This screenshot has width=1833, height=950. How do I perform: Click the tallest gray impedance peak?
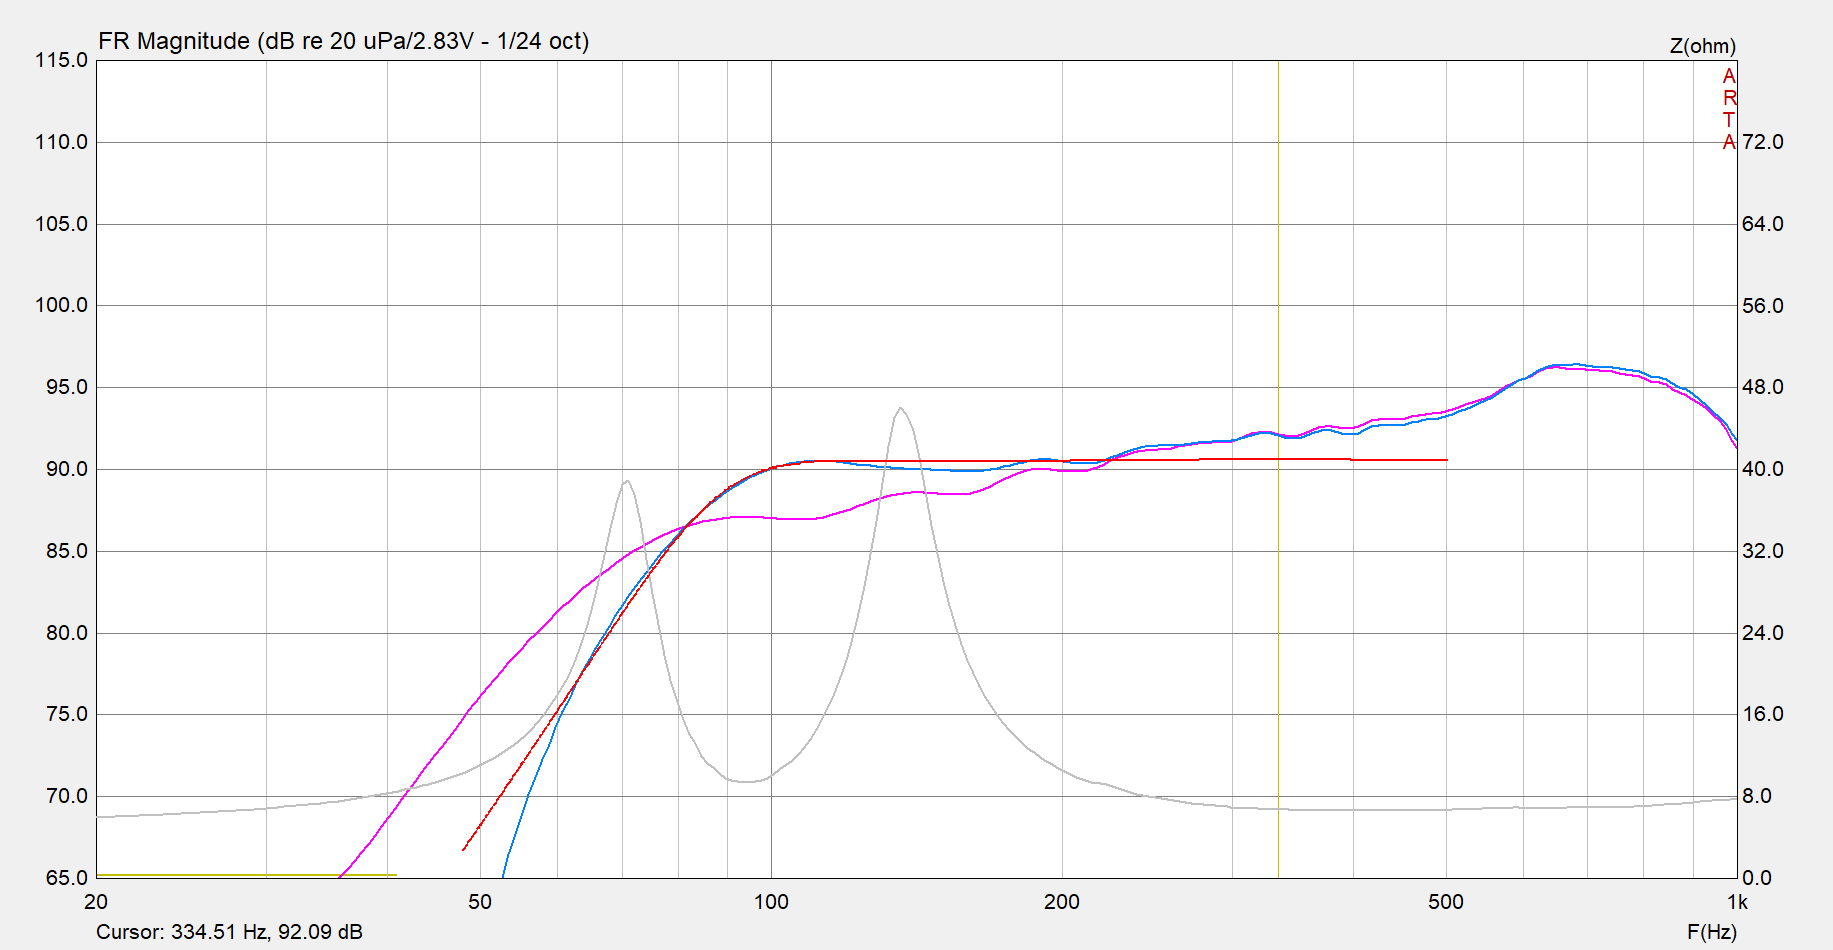(x=901, y=409)
